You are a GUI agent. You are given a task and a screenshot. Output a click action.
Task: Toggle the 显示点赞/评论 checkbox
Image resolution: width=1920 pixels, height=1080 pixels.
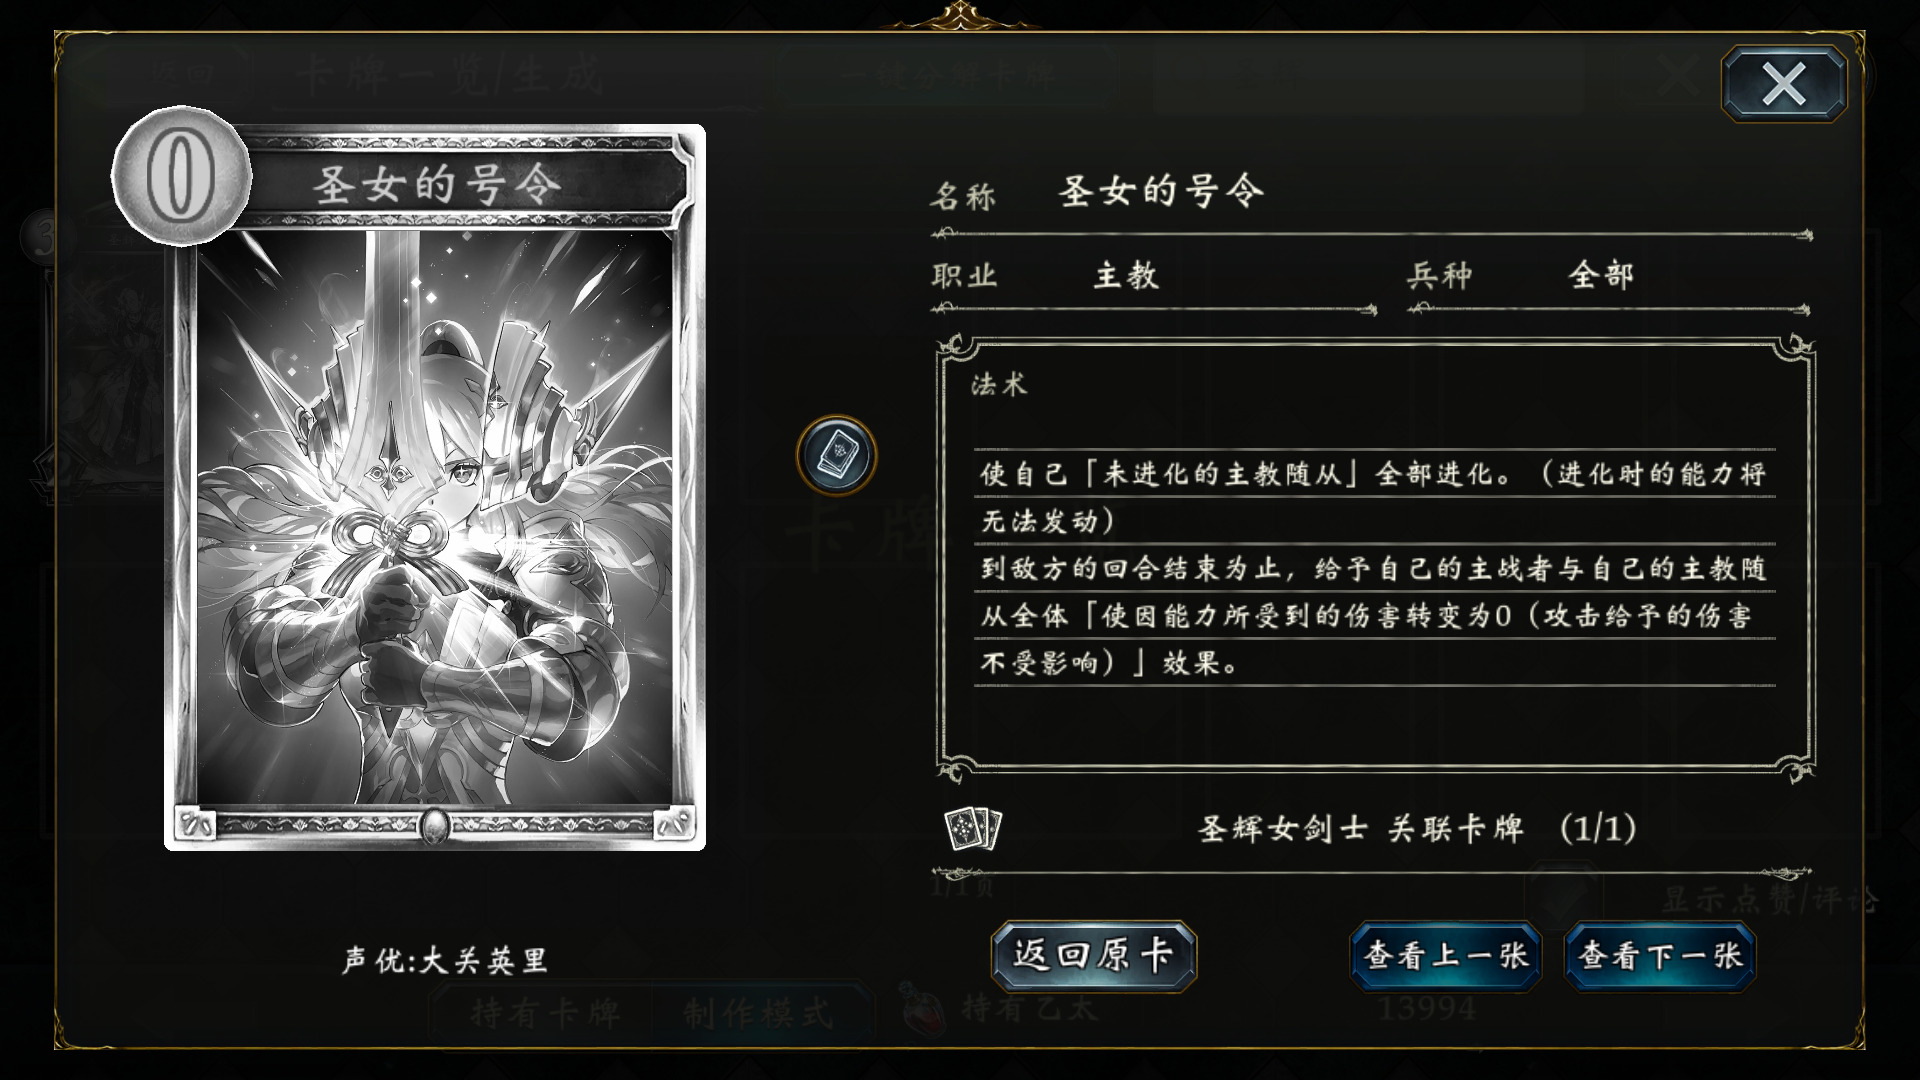click(x=1562, y=899)
